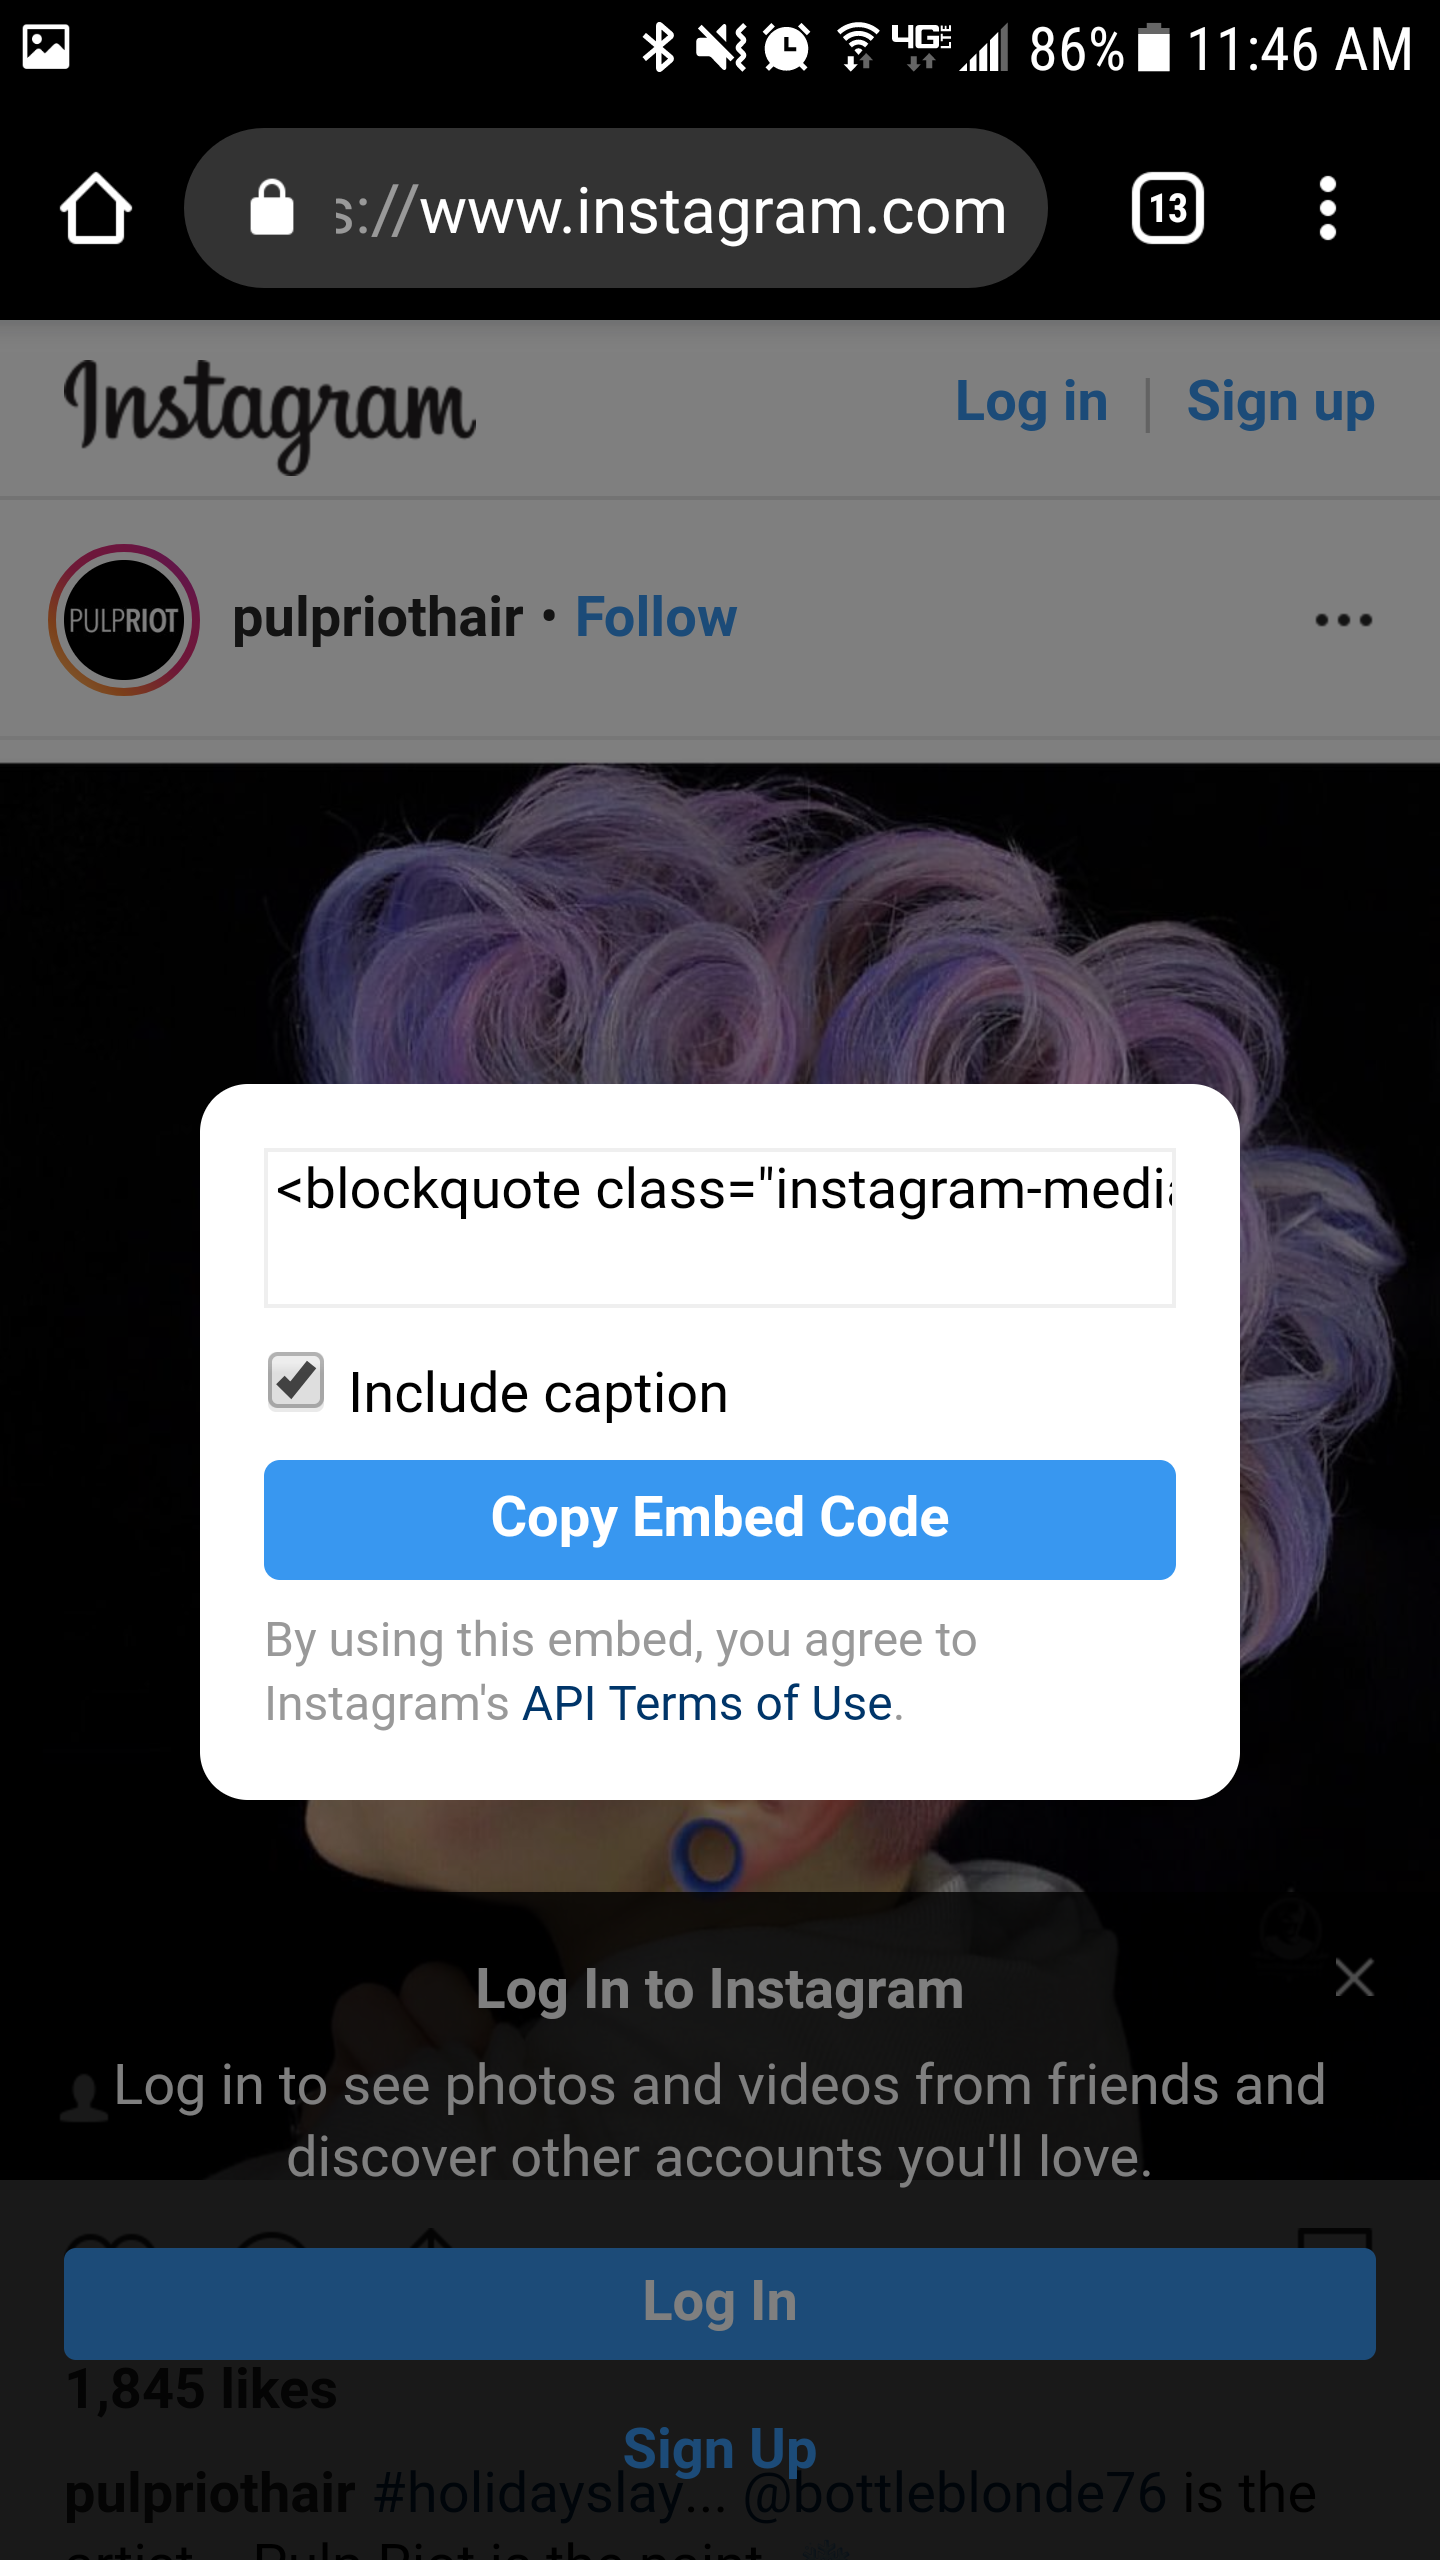1440x2560 pixels.
Task: Click the Copy Embed Code button
Action: click(x=720, y=1520)
